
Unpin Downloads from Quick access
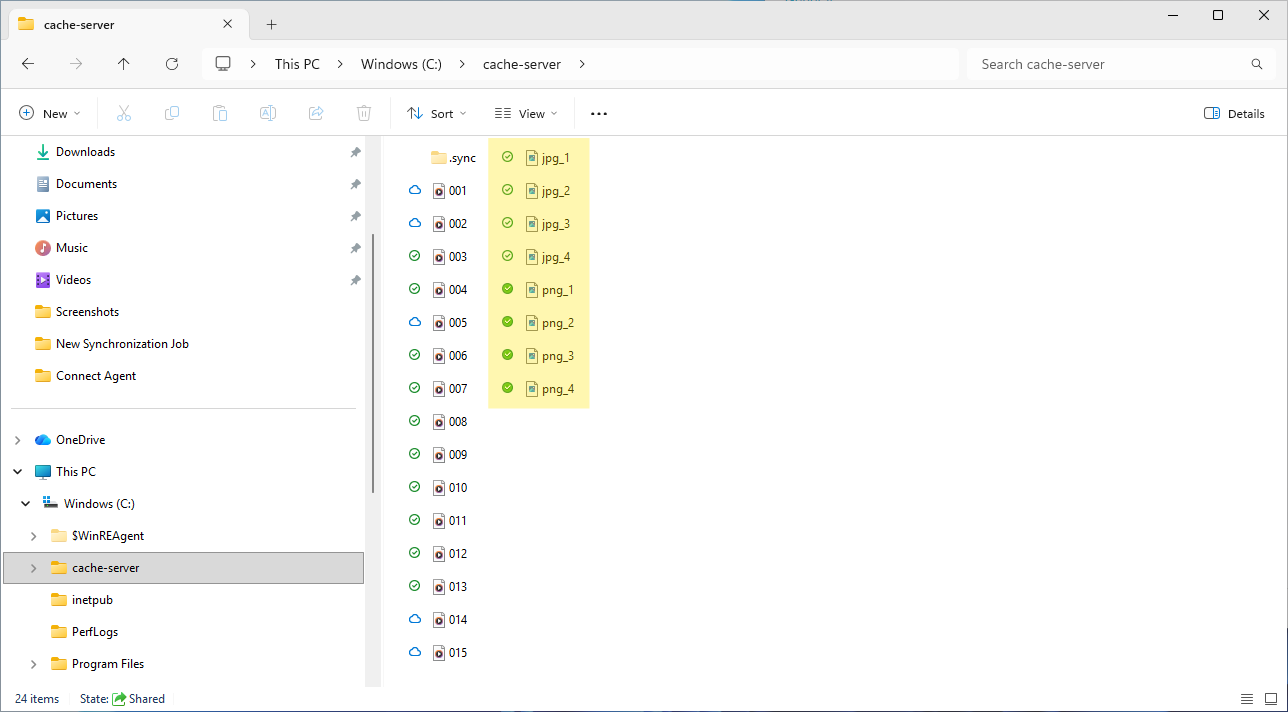pos(355,152)
